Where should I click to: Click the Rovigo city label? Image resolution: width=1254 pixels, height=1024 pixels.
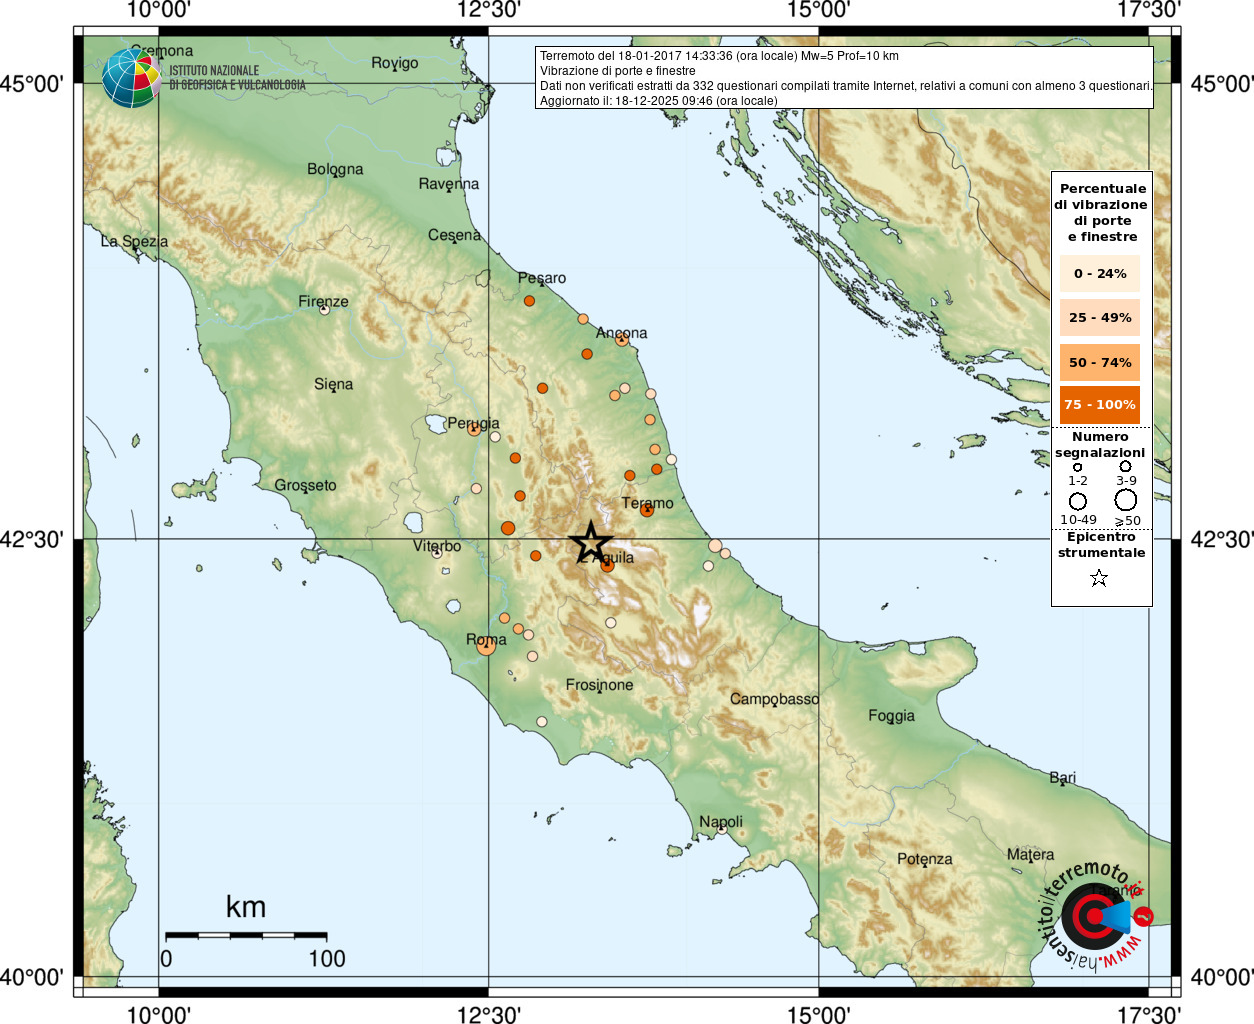395,63
